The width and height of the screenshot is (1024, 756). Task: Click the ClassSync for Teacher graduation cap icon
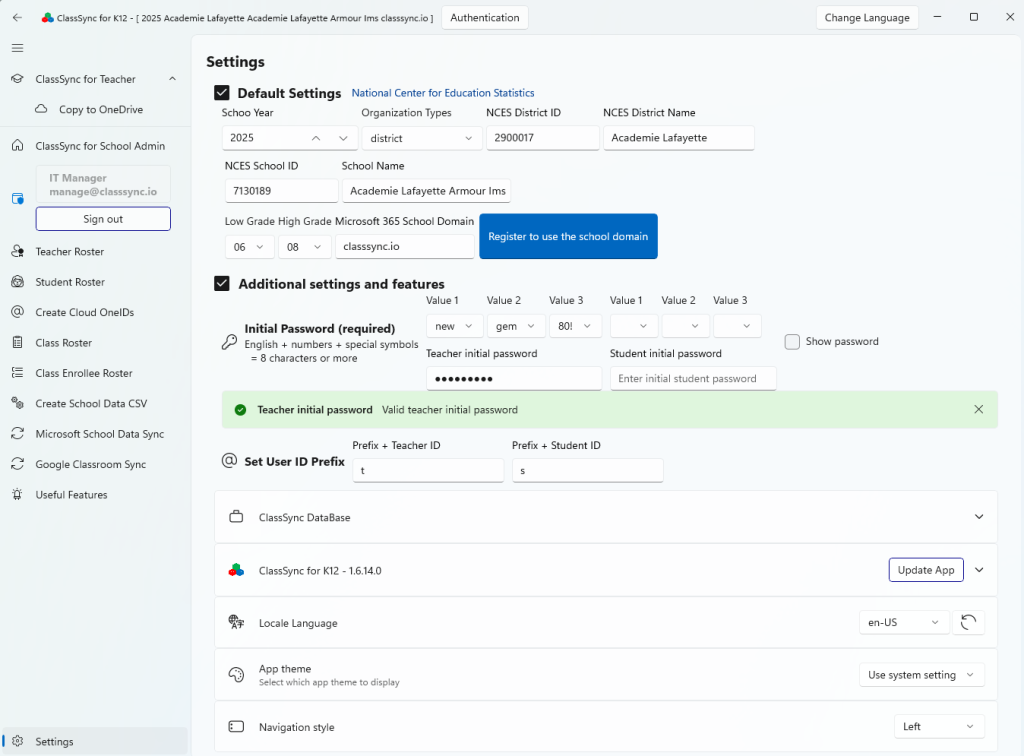pos(18,79)
